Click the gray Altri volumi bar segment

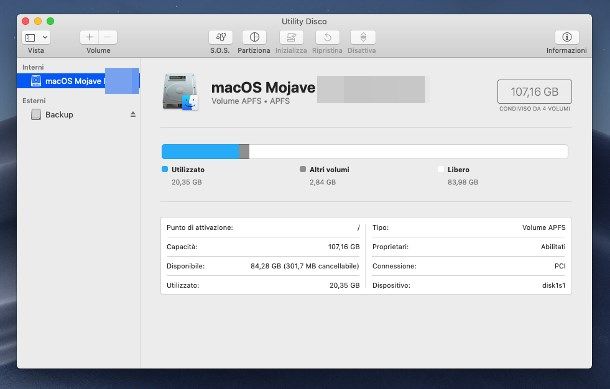coord(244,151)
